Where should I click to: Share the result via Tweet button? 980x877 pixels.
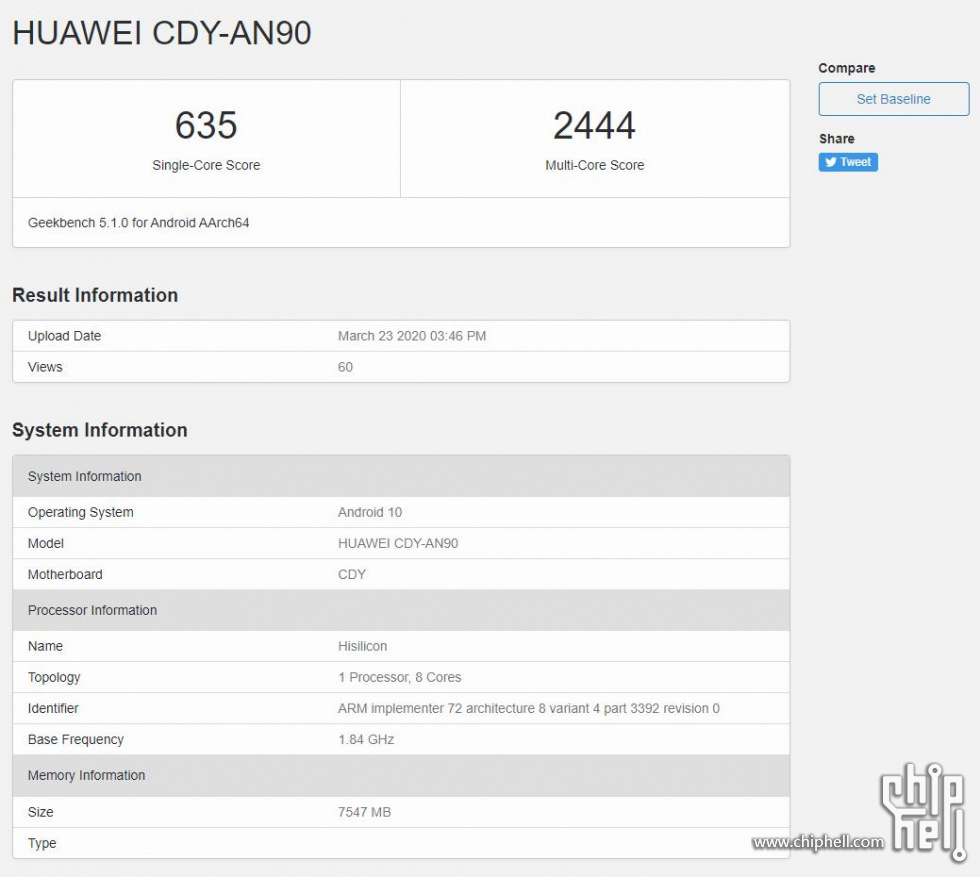(x=848, y=162)
